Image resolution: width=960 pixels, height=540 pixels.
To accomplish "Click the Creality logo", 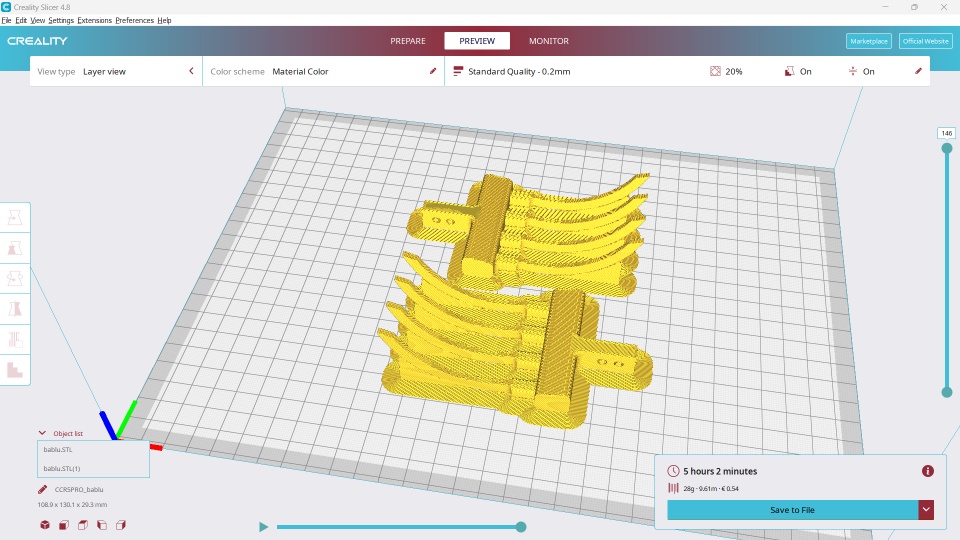I will click(x=37, y=41).
